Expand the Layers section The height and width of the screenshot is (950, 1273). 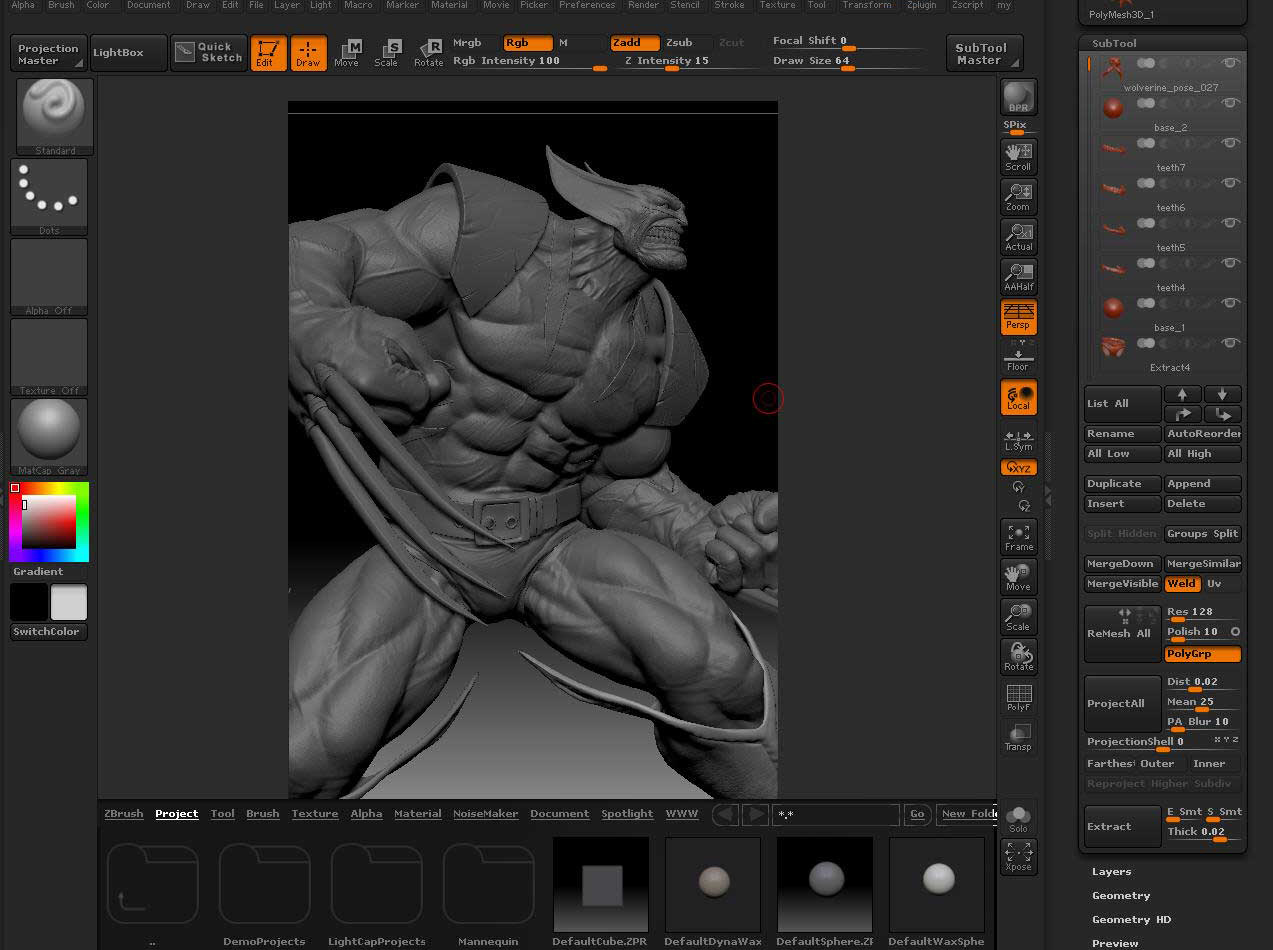tap(1111, 872)
